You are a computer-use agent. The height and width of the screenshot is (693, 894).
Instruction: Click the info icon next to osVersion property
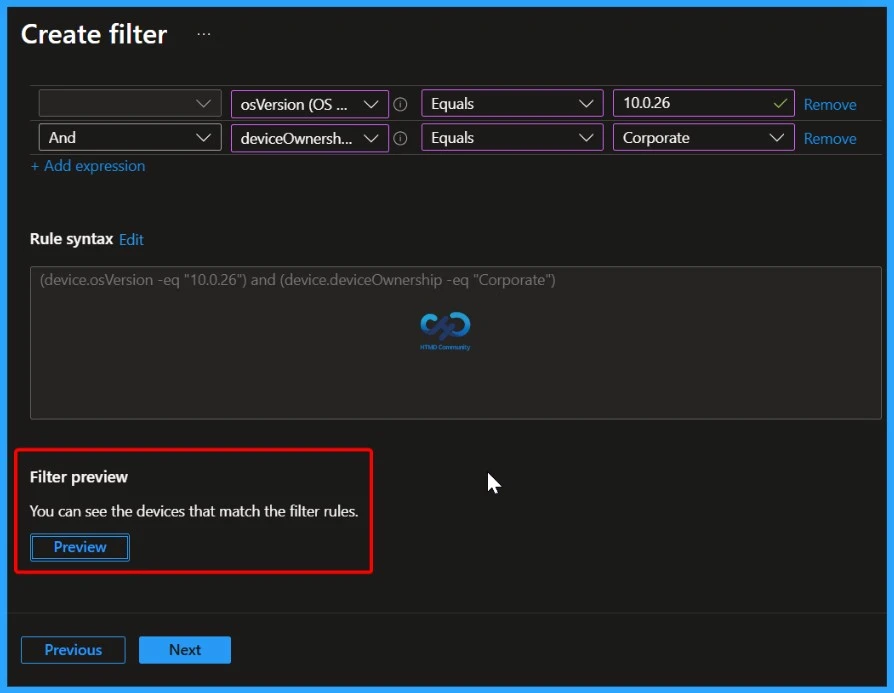click(x=400, y=103)
